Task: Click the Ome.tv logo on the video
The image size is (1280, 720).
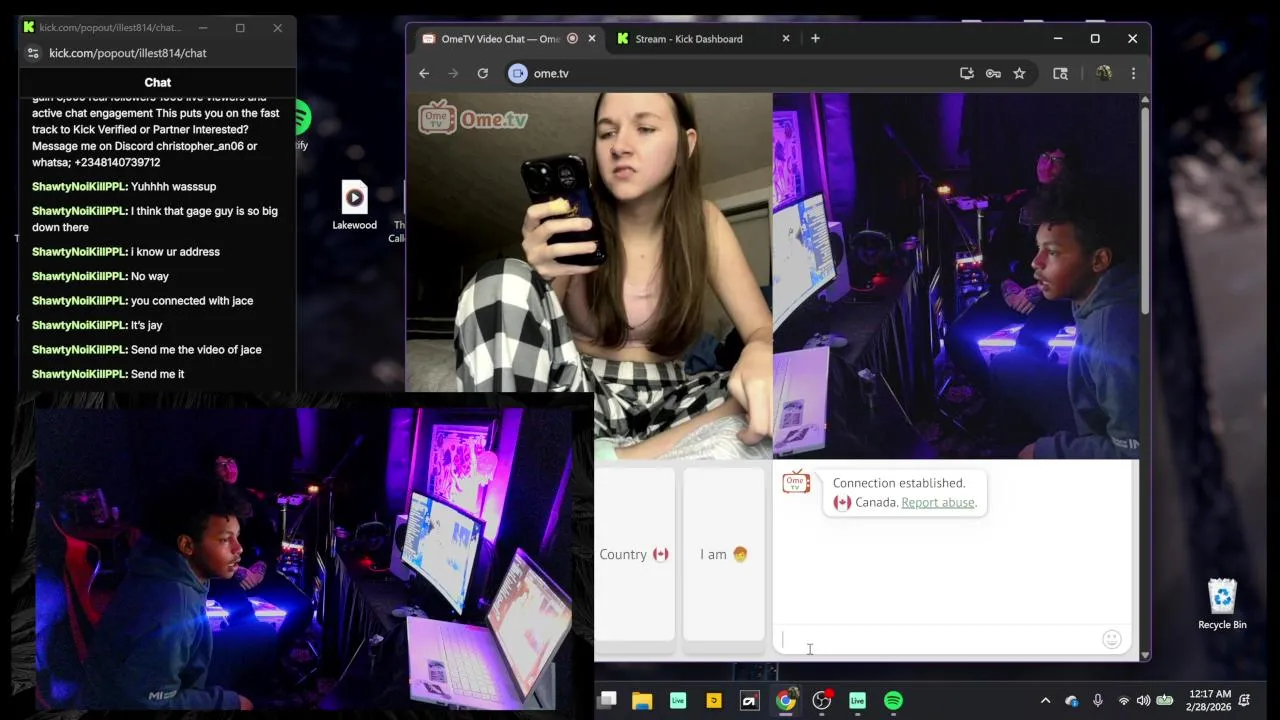Action: 473,118
